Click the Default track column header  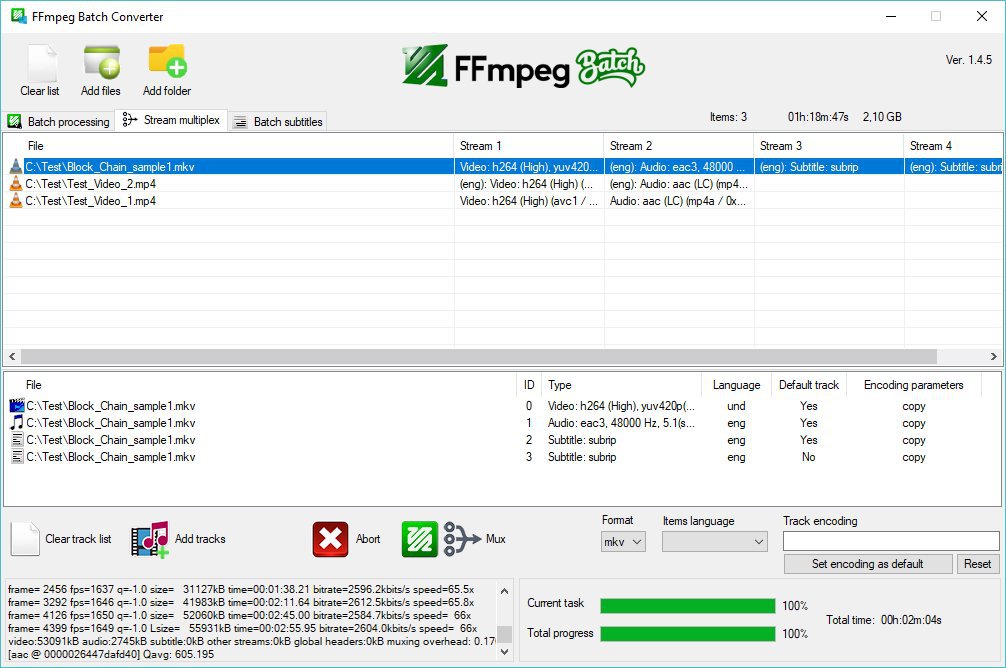click(x=808, y=385)
